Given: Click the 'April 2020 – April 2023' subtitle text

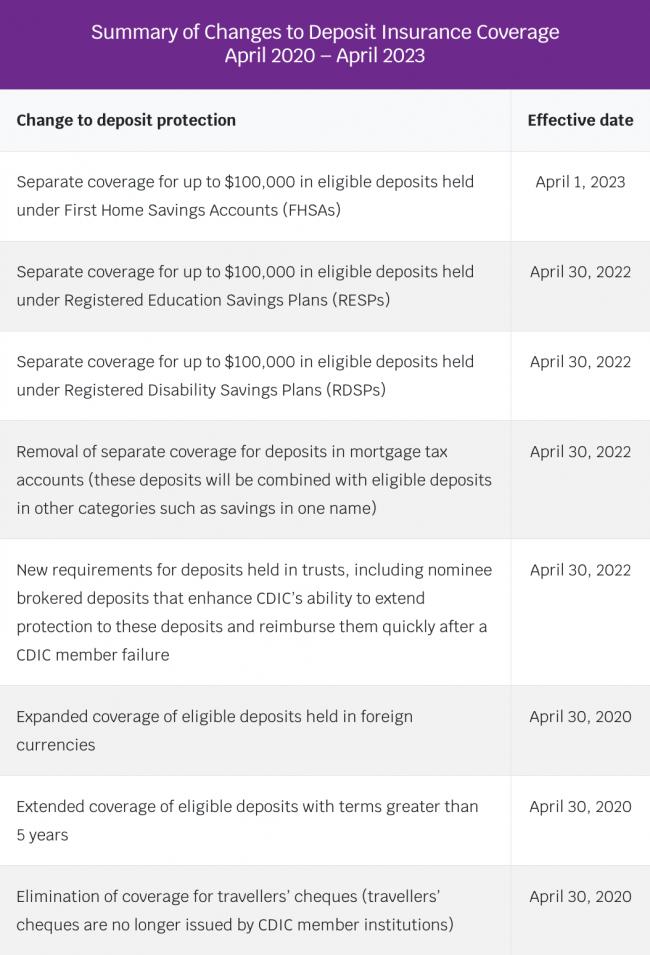Looking at the screenshot, I should tap(325, 55).
